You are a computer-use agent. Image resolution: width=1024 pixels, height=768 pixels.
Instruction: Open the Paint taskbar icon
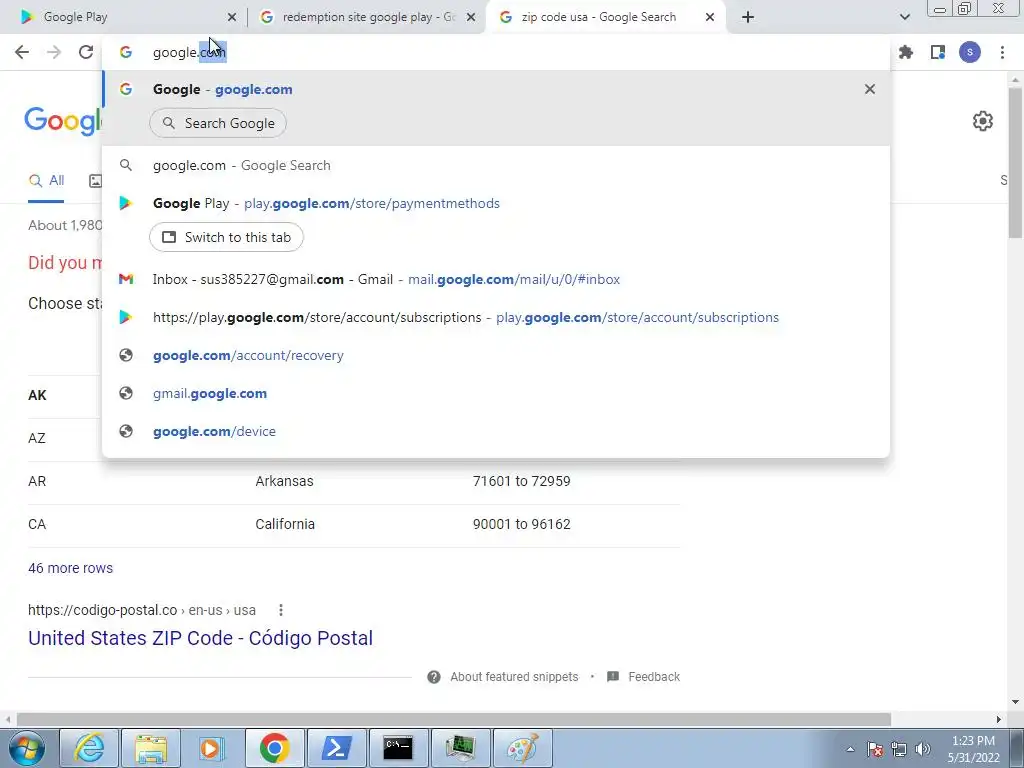(522, 748)
